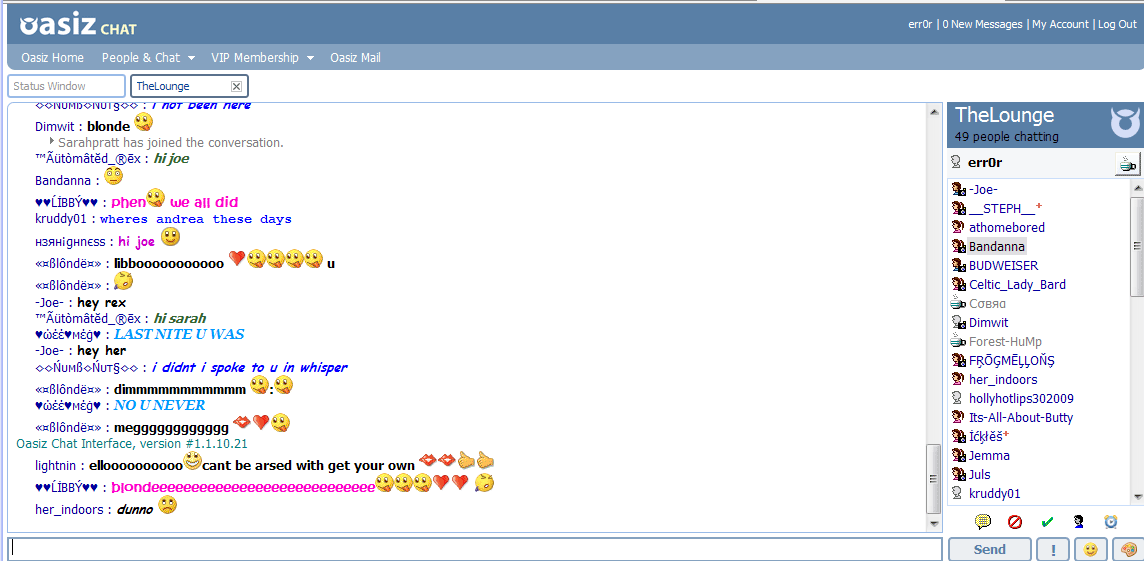Click the 49 people chatting label
Viewport: 1144px width, 561px height.
coord(1006,136)
